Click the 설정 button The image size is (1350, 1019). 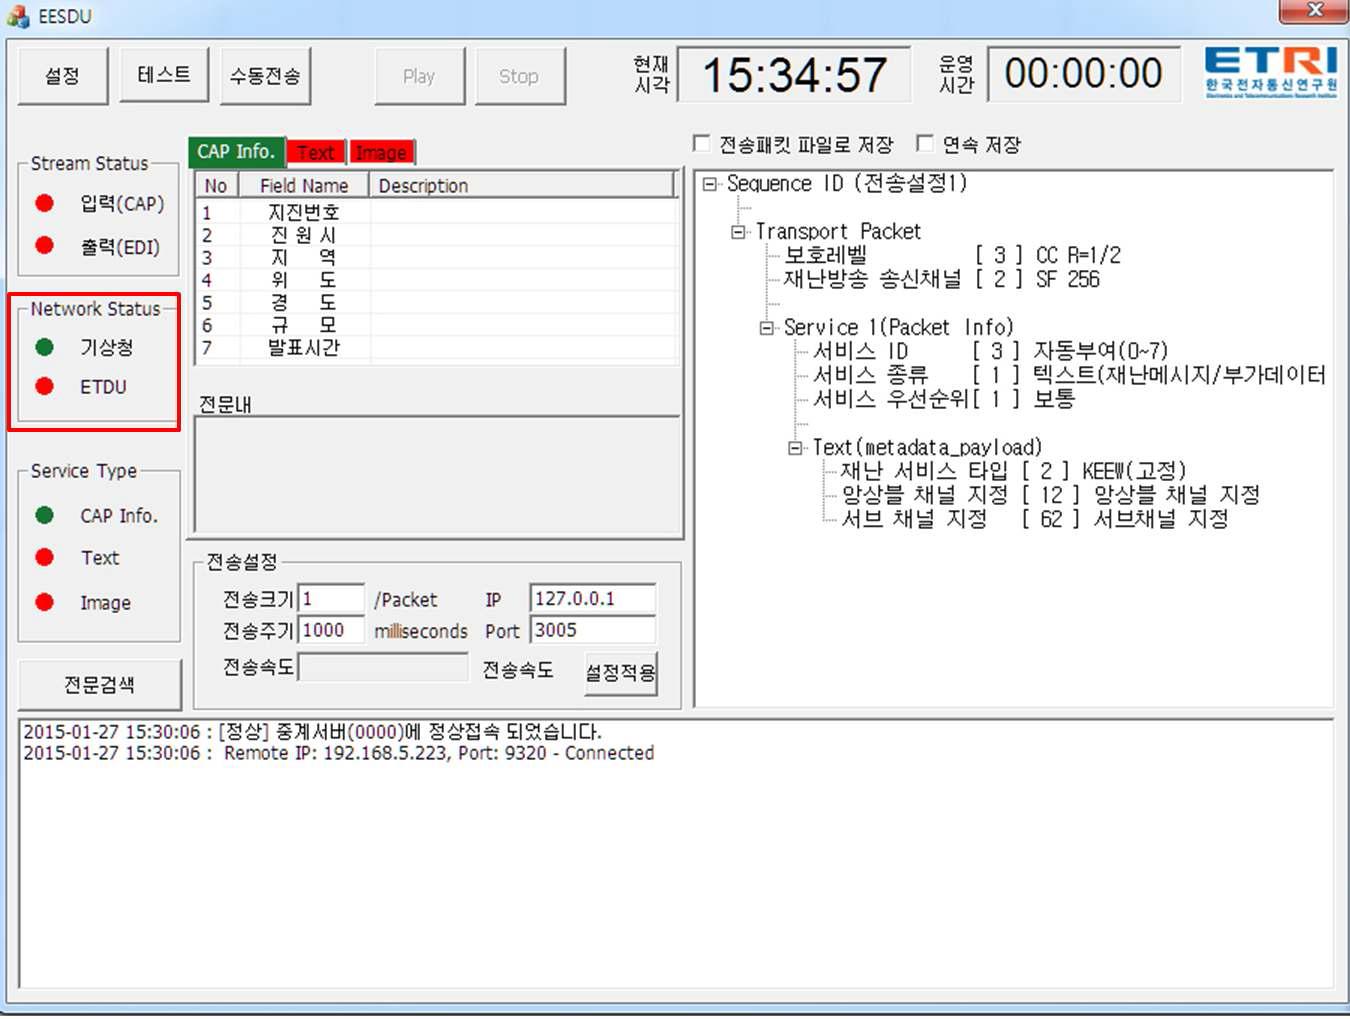point(62,76)
